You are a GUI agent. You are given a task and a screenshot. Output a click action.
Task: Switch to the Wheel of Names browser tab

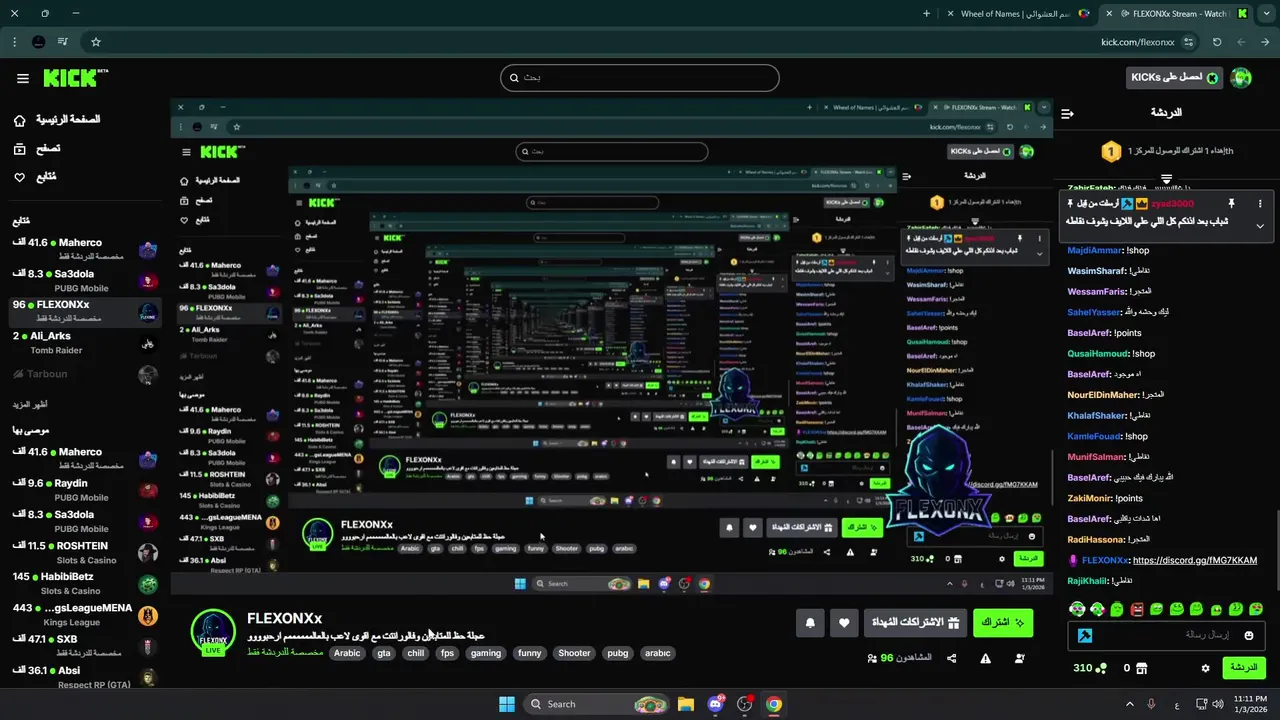(1017, 14)
